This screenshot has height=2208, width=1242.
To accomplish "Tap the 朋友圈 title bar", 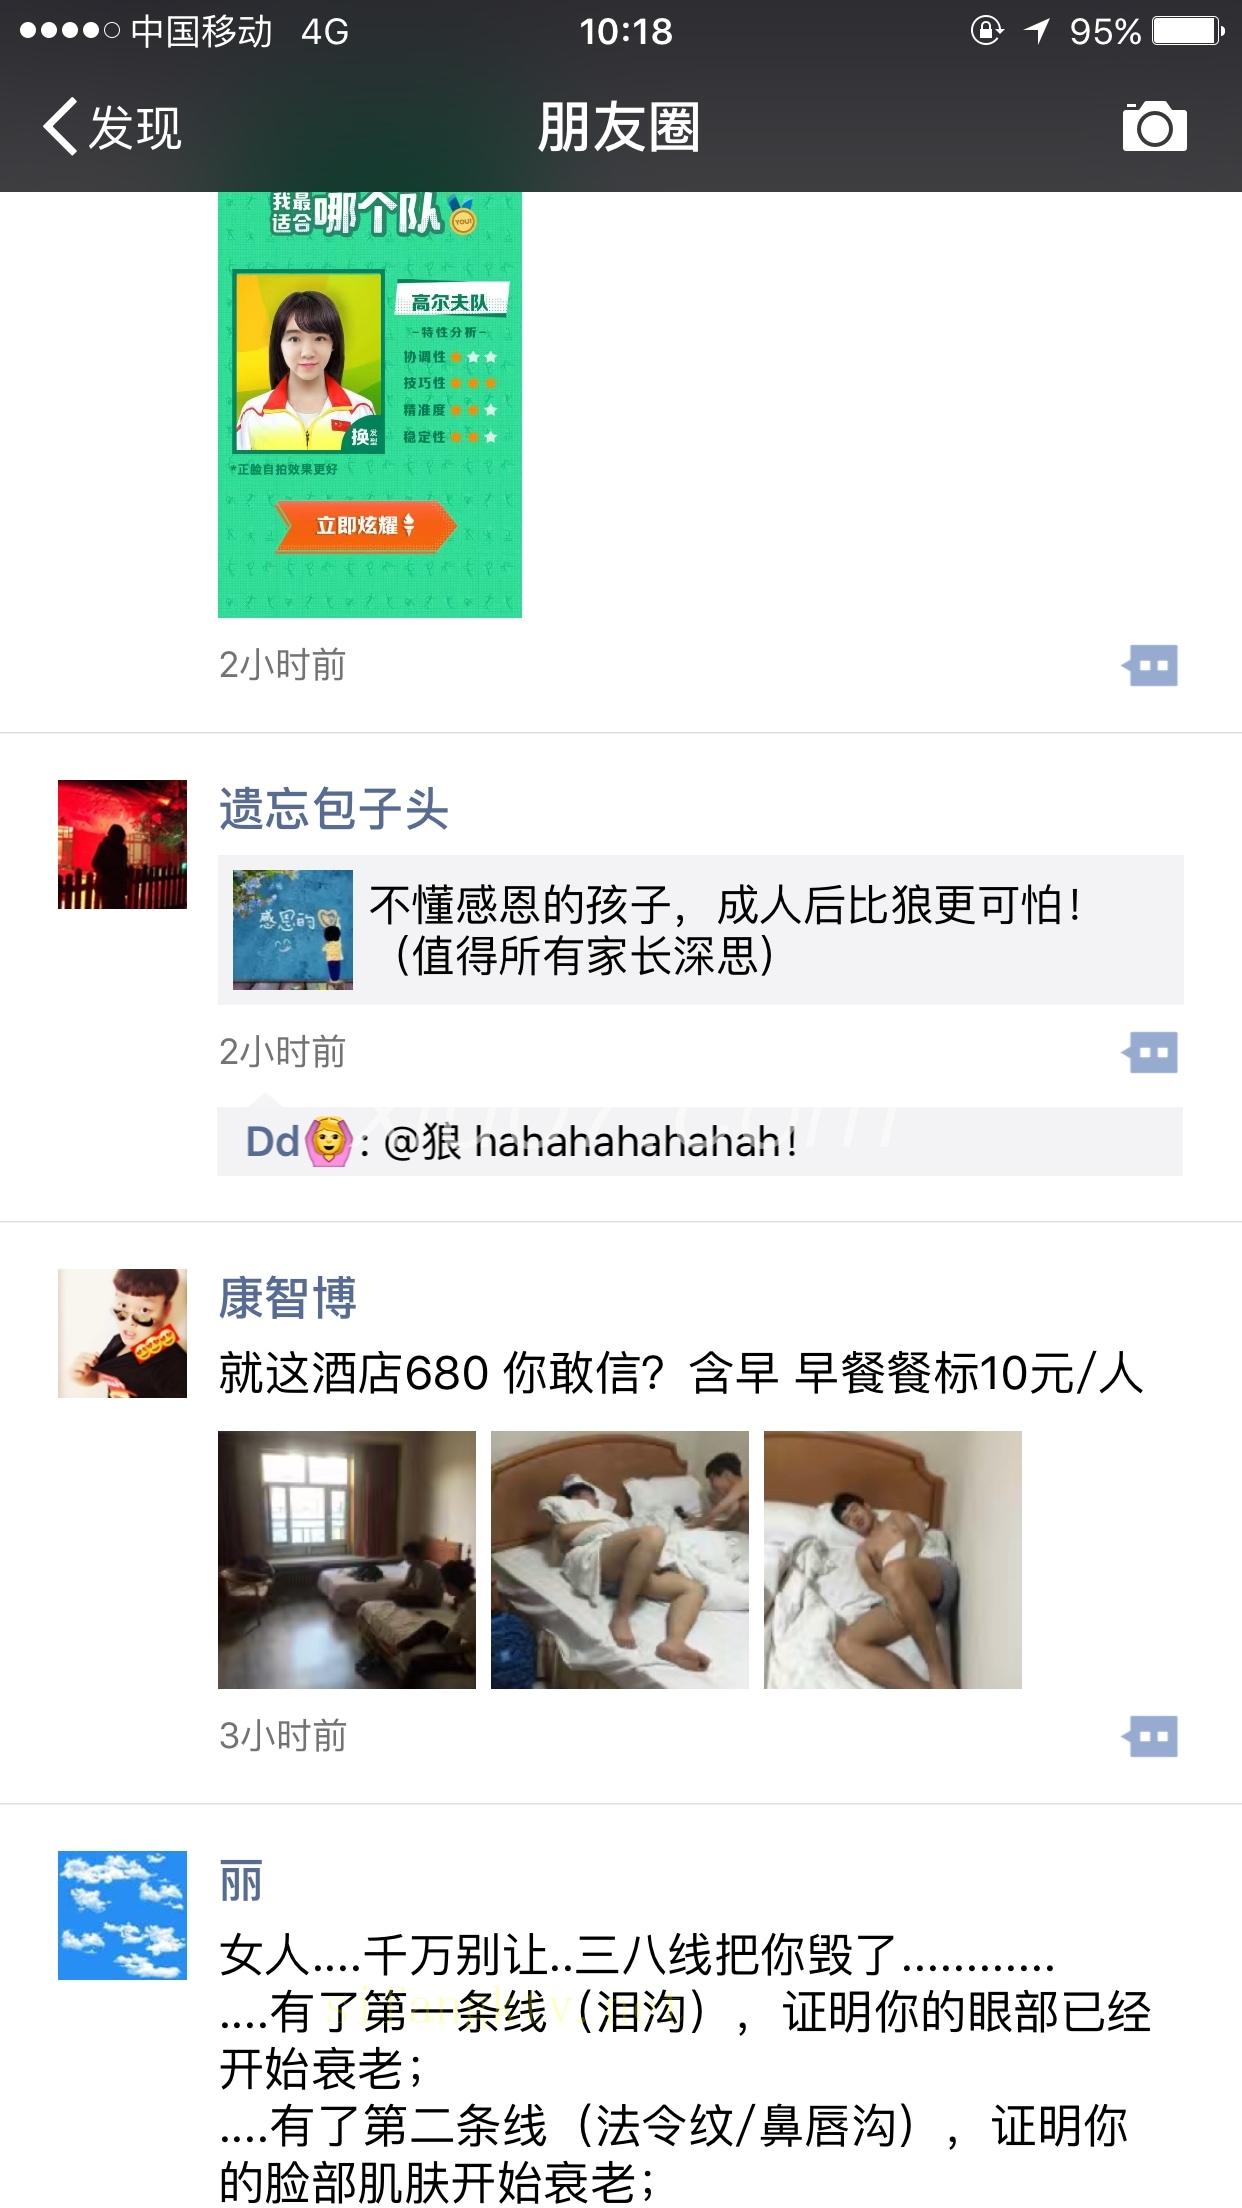I will [619, 127].
